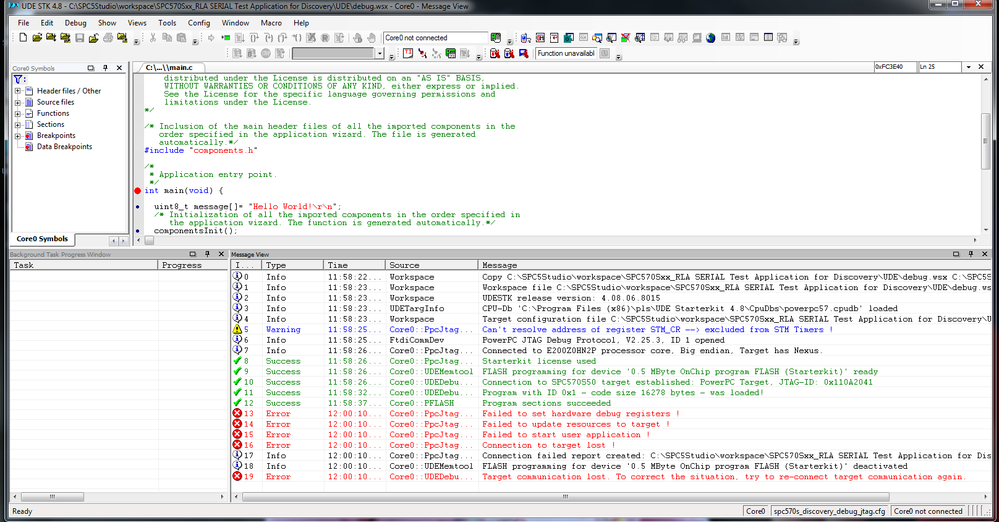Click the globe icon in views toolbar
This screenshot has height=522, width=999.
[710, 38]
